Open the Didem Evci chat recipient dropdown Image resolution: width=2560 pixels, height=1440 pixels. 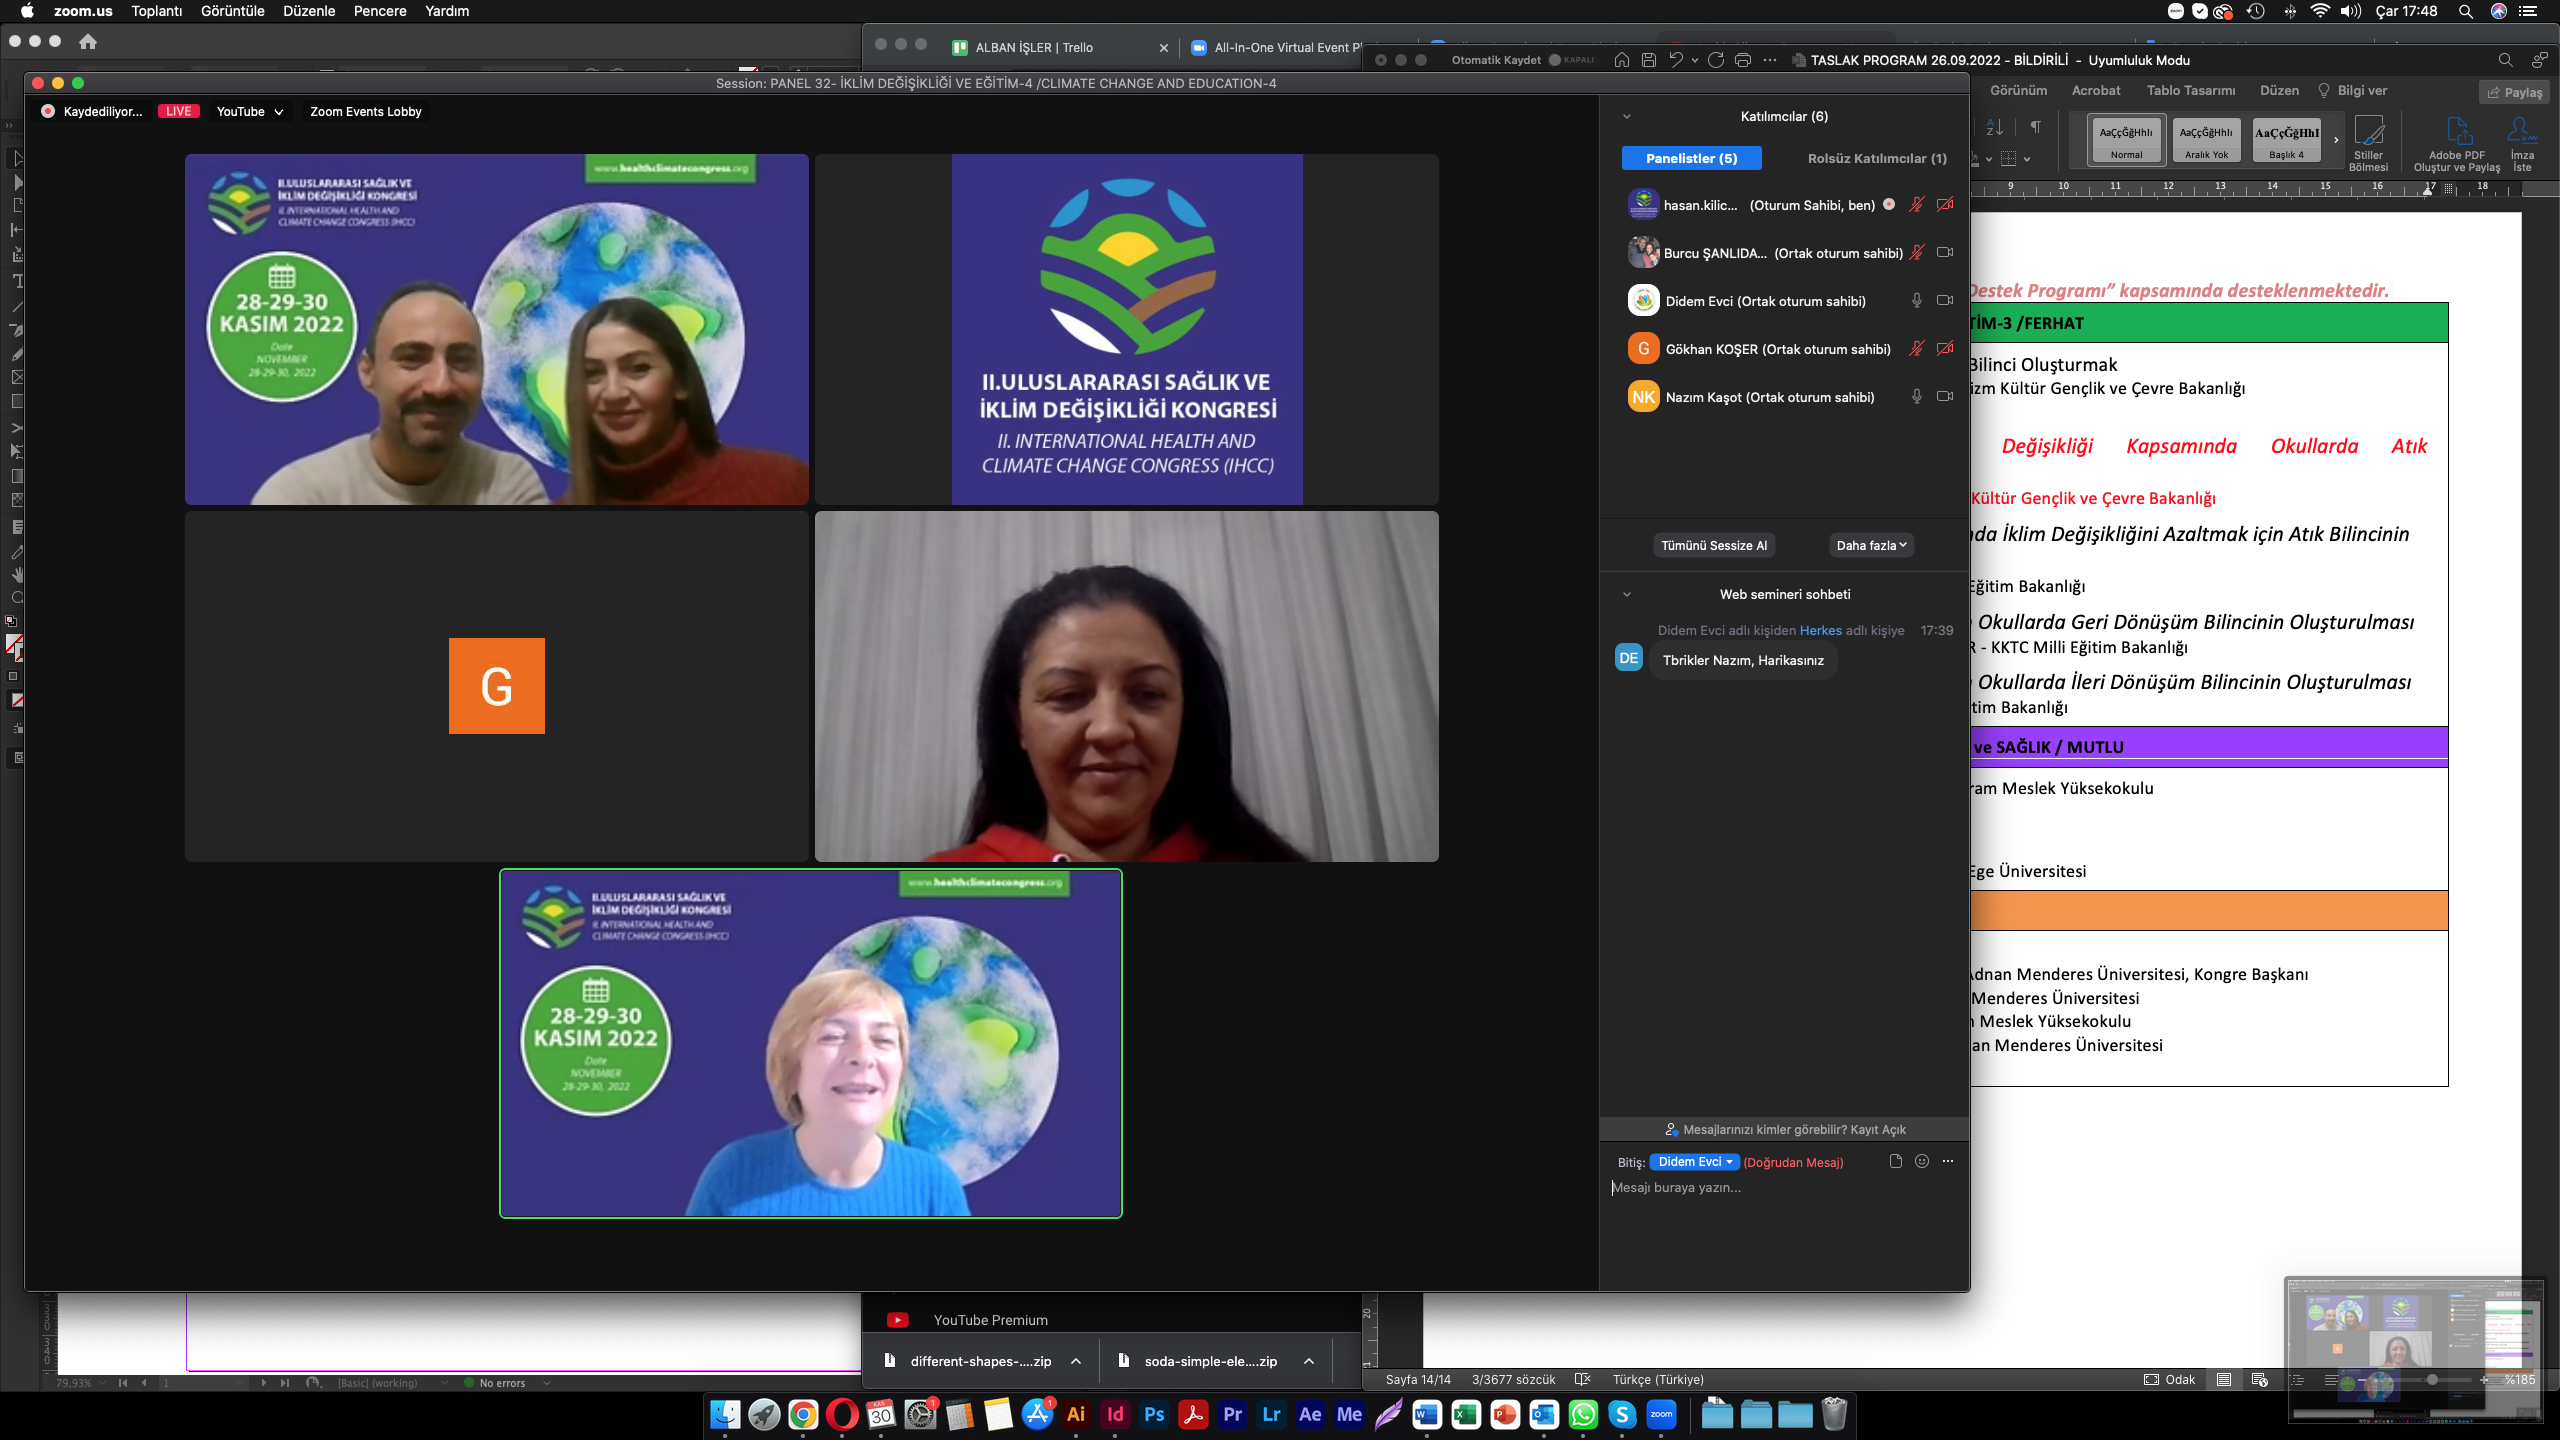pyautogui.click(x=1695, y=1162)
